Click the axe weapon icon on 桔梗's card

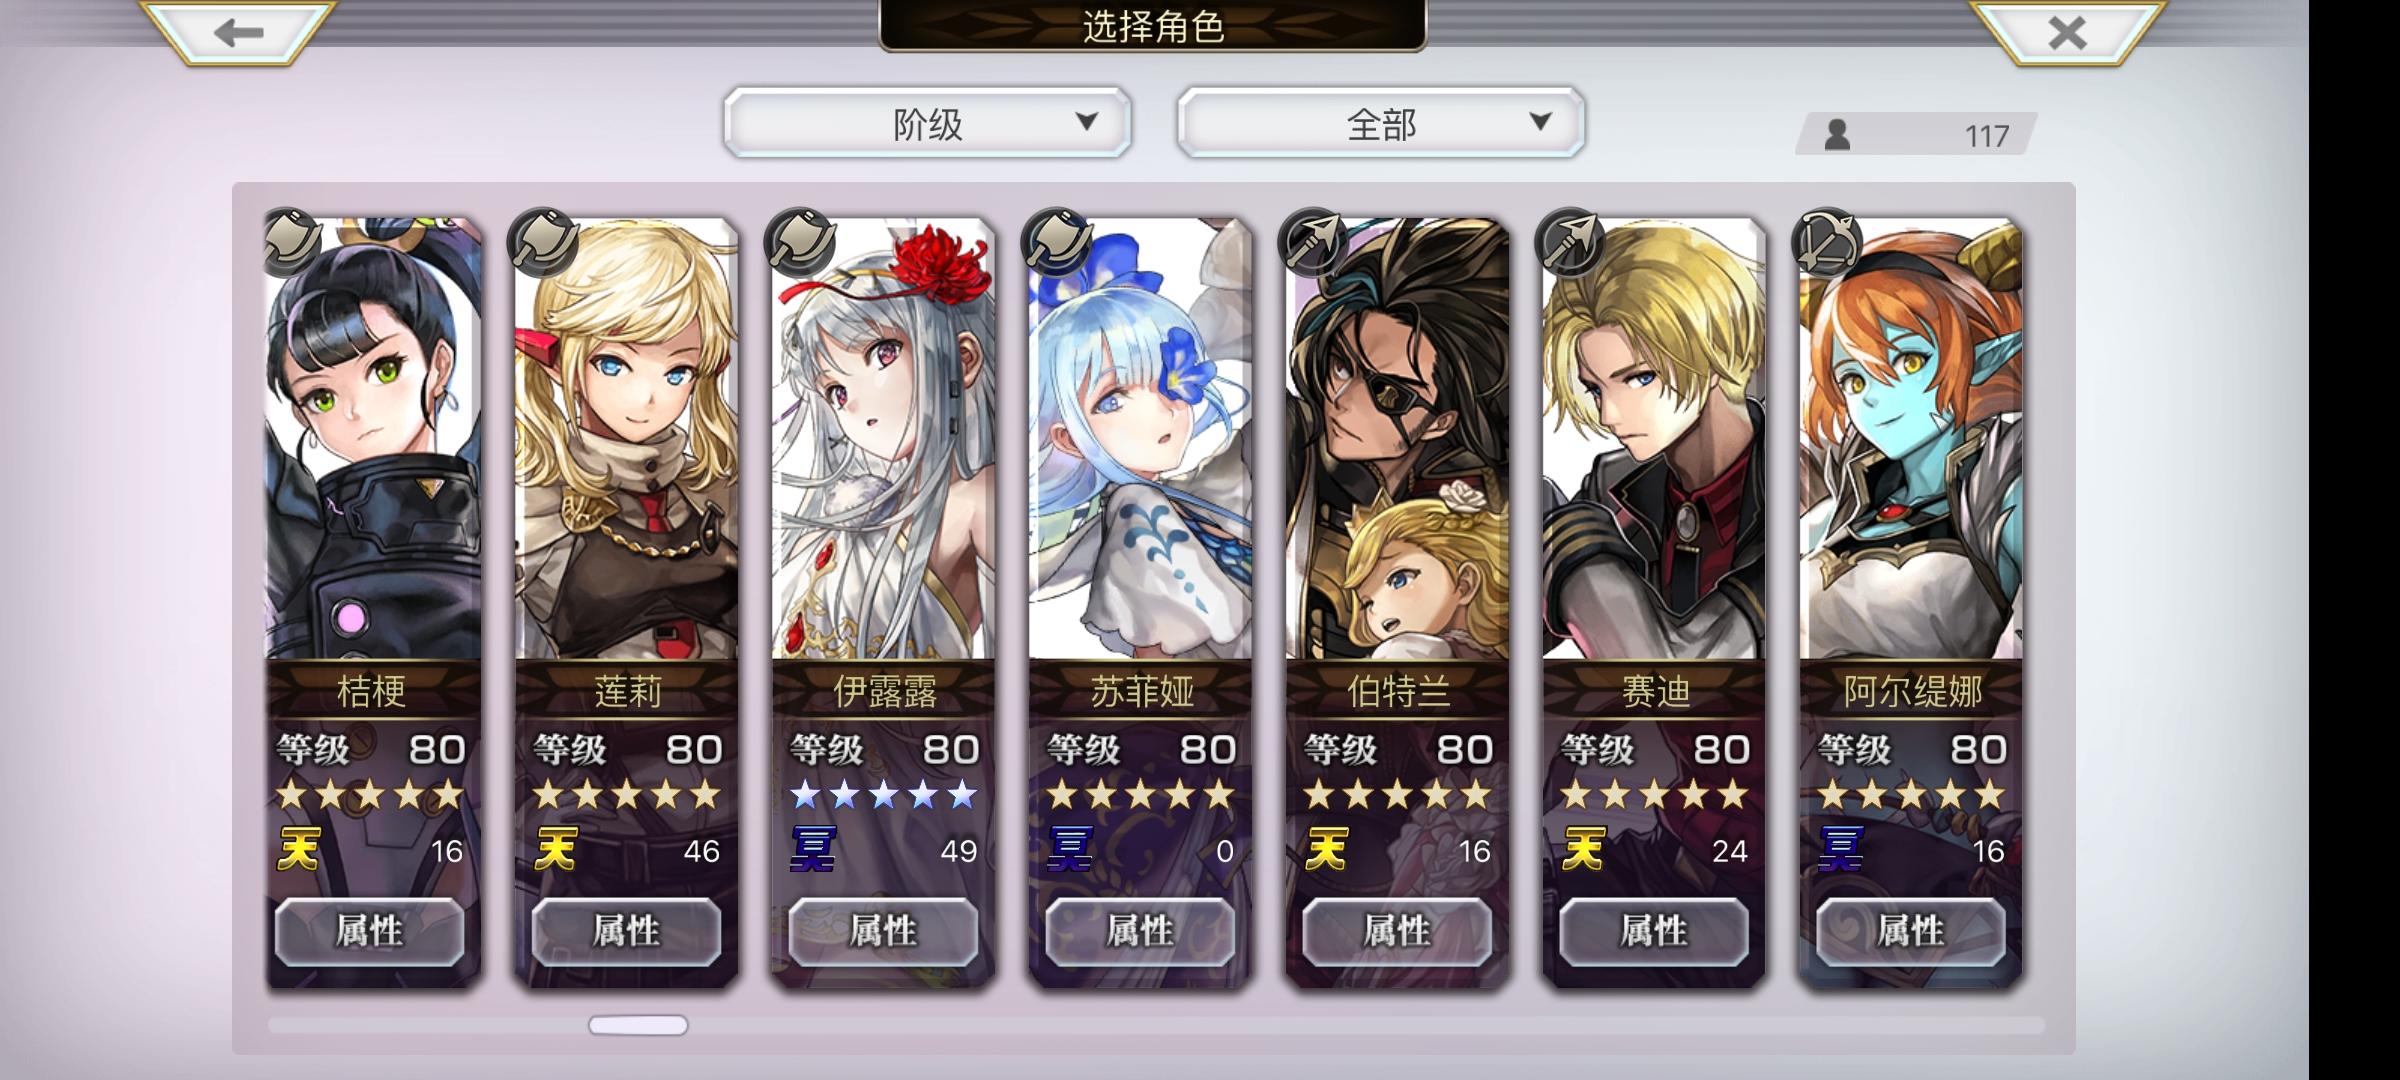pyautogui.click(x=292, y=242)
